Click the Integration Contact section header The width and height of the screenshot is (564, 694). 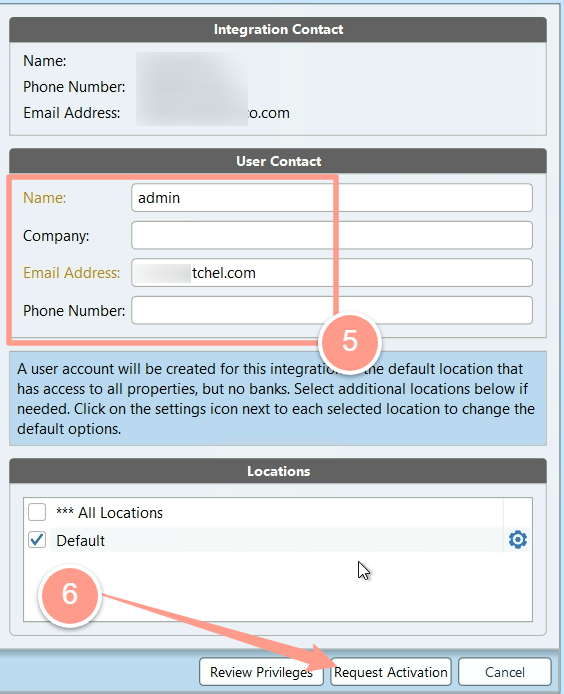278,30
